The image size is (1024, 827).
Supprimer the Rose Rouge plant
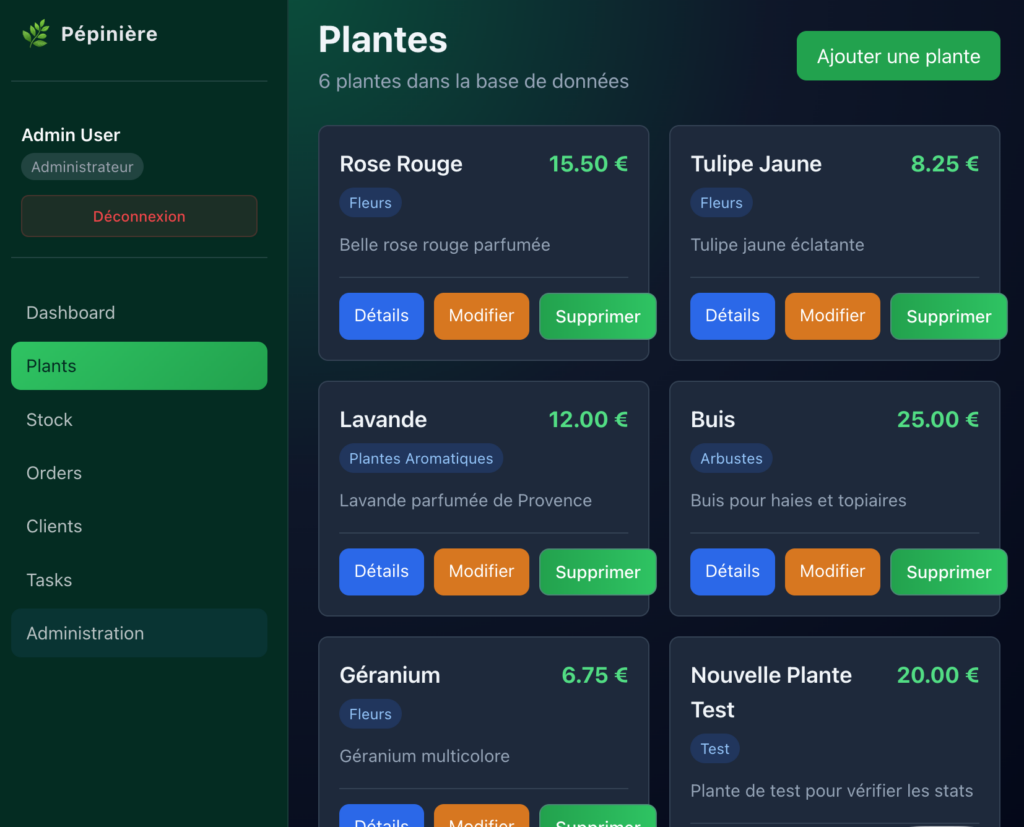click(x=598, y=316)
